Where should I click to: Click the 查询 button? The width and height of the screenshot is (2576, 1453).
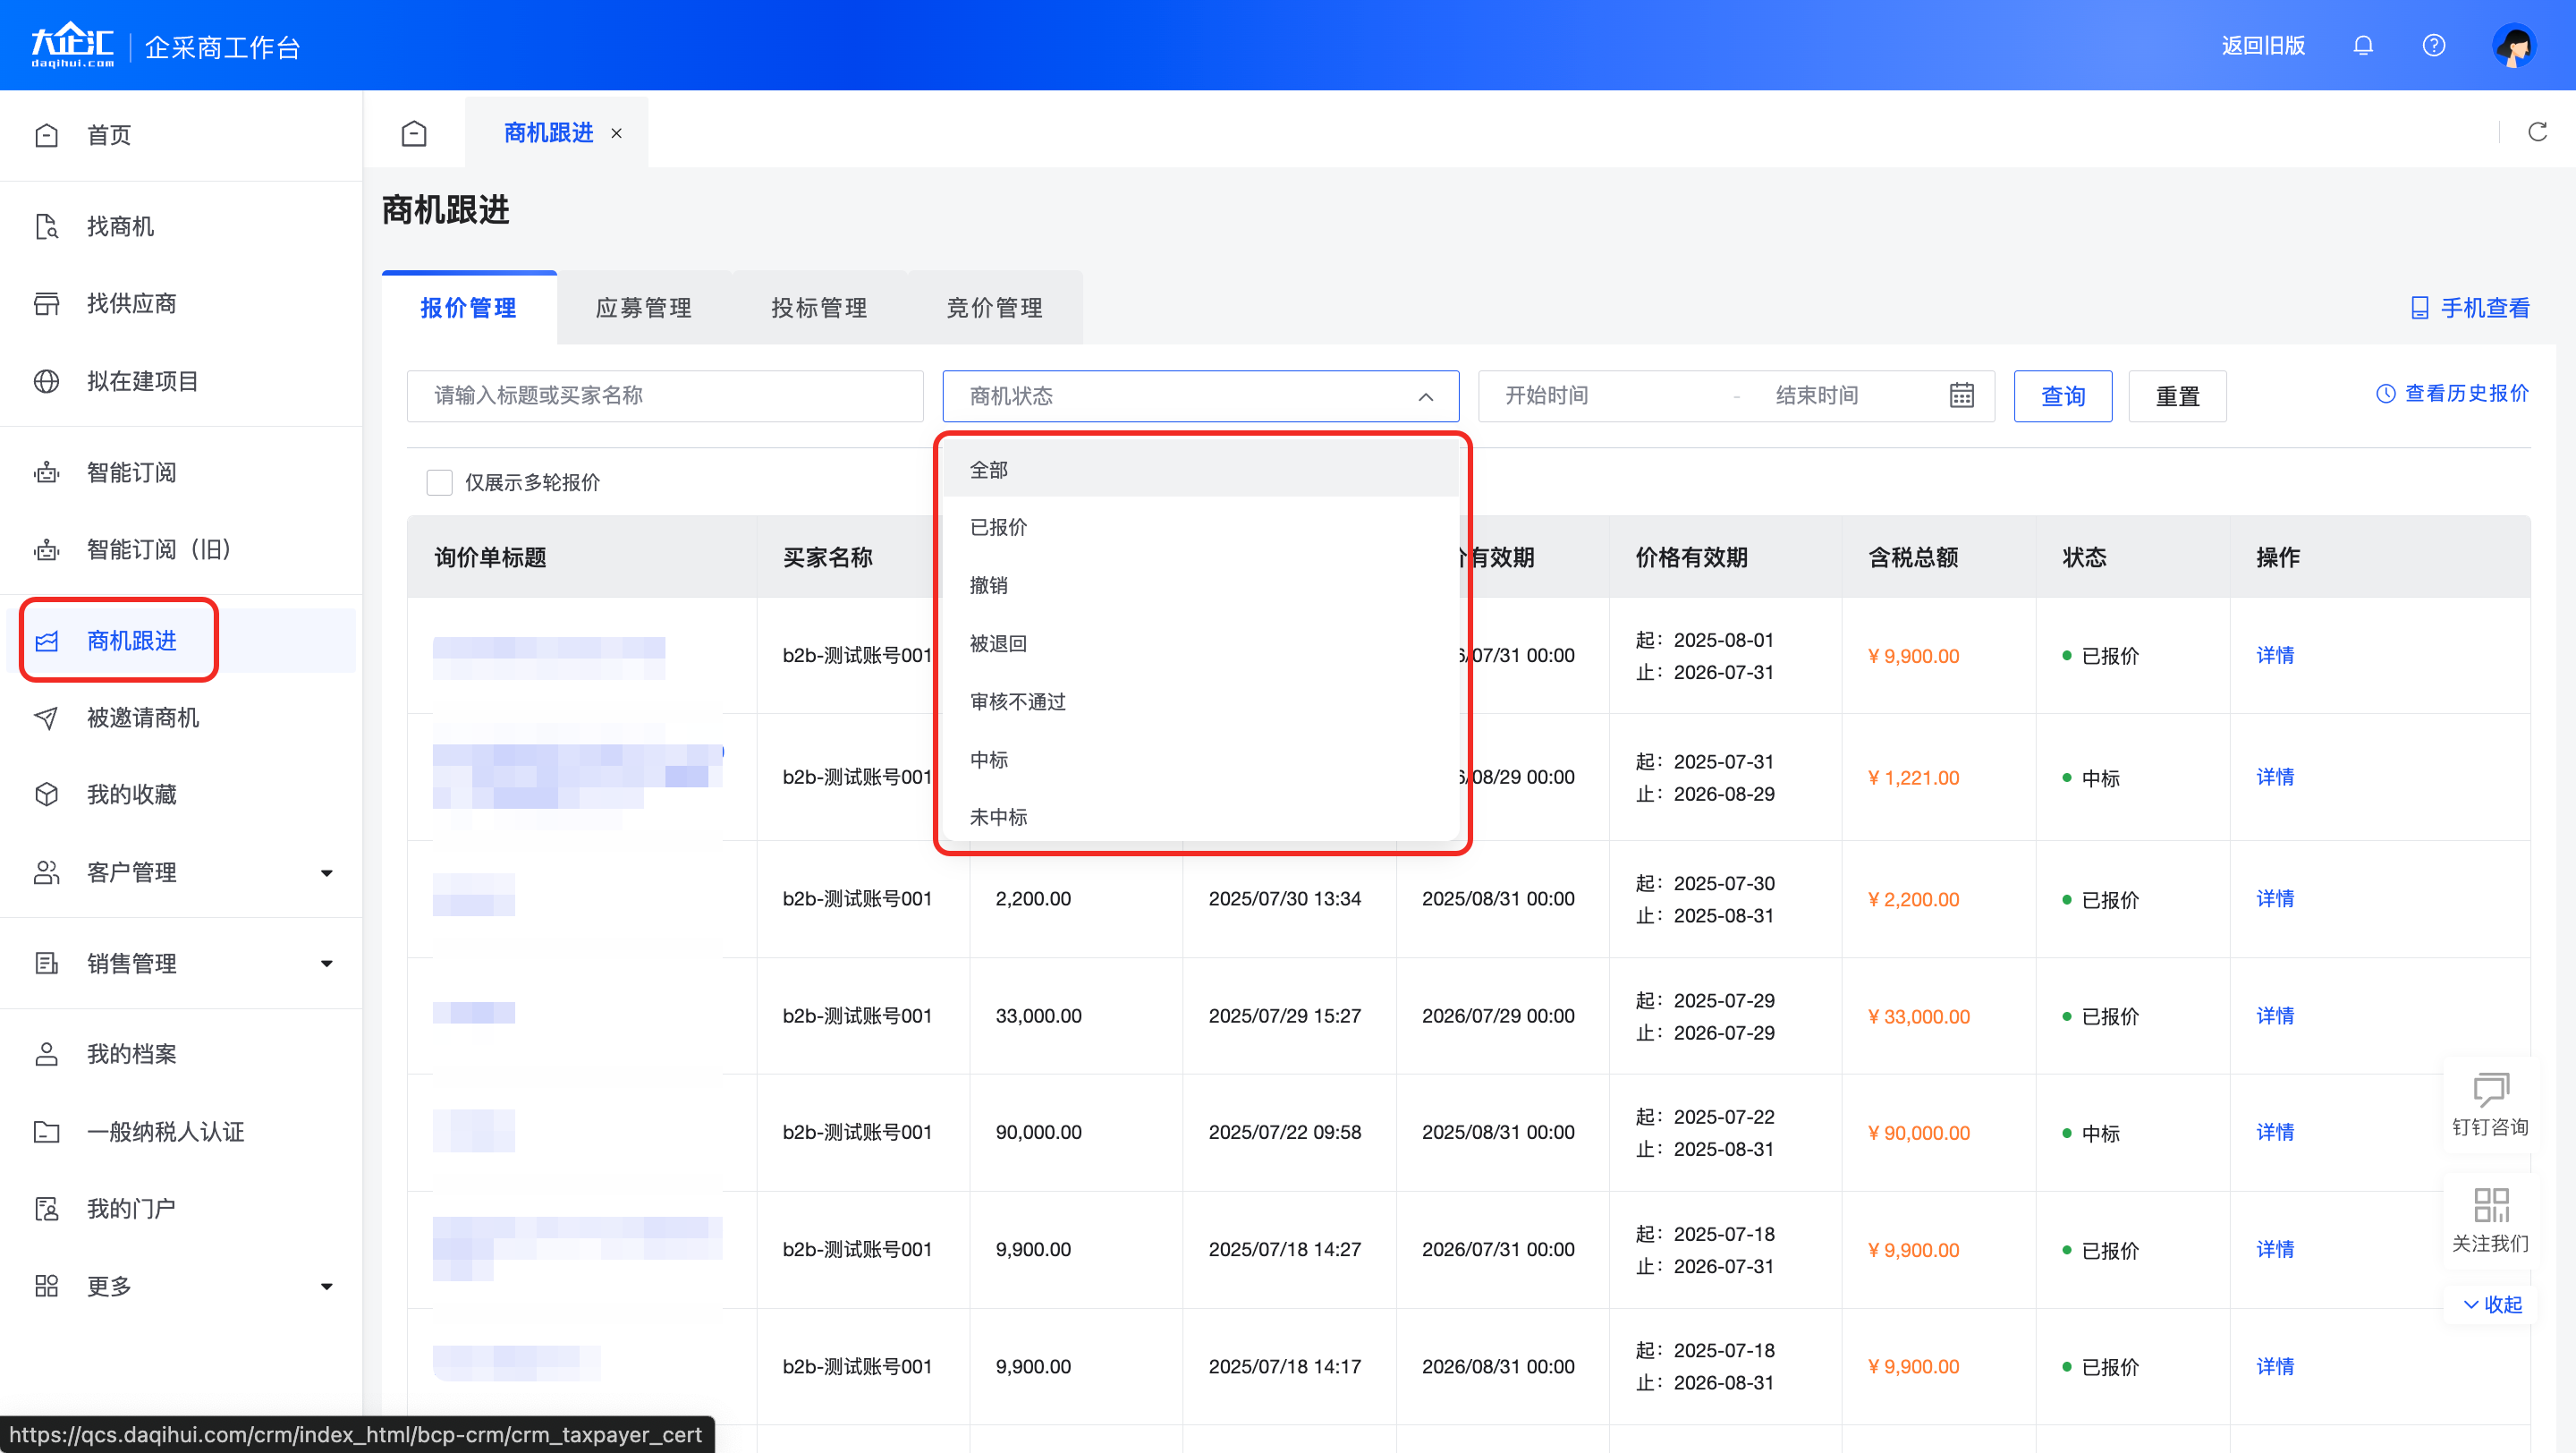click(x=2063, y=396)
